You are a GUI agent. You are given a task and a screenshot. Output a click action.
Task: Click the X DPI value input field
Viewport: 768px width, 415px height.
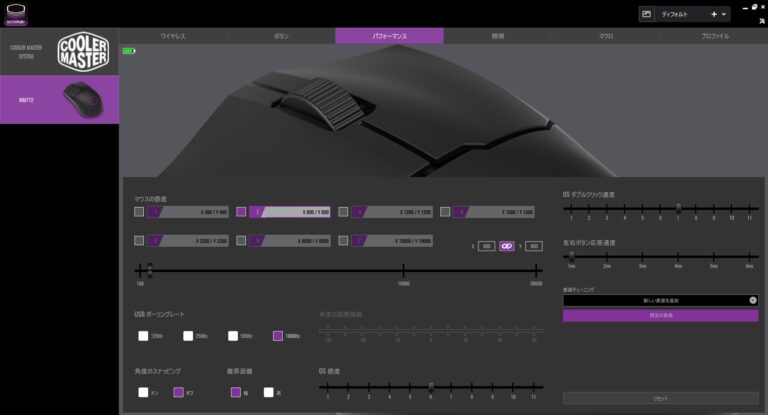(x=487, y=245)
